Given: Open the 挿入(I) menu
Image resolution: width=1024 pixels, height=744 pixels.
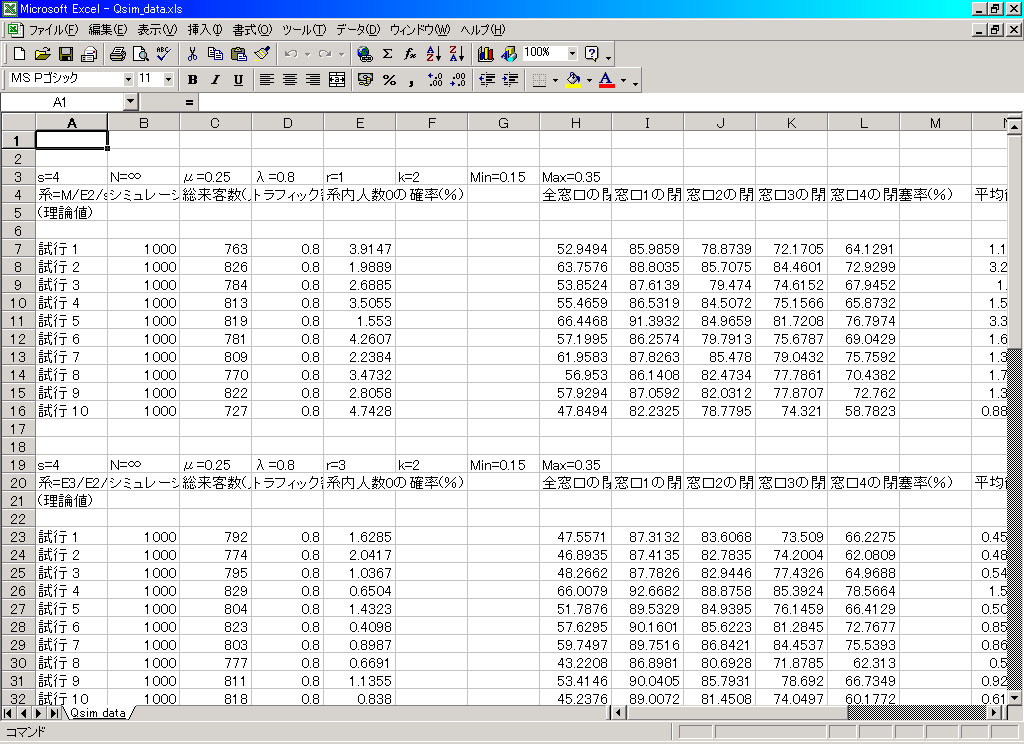Looking at the screenshot, I should pyautogui.click(x=206, y=30).
